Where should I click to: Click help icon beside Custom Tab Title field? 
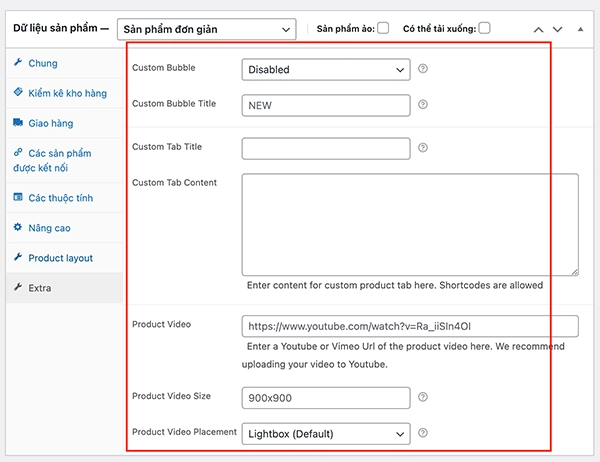[423, 148]
